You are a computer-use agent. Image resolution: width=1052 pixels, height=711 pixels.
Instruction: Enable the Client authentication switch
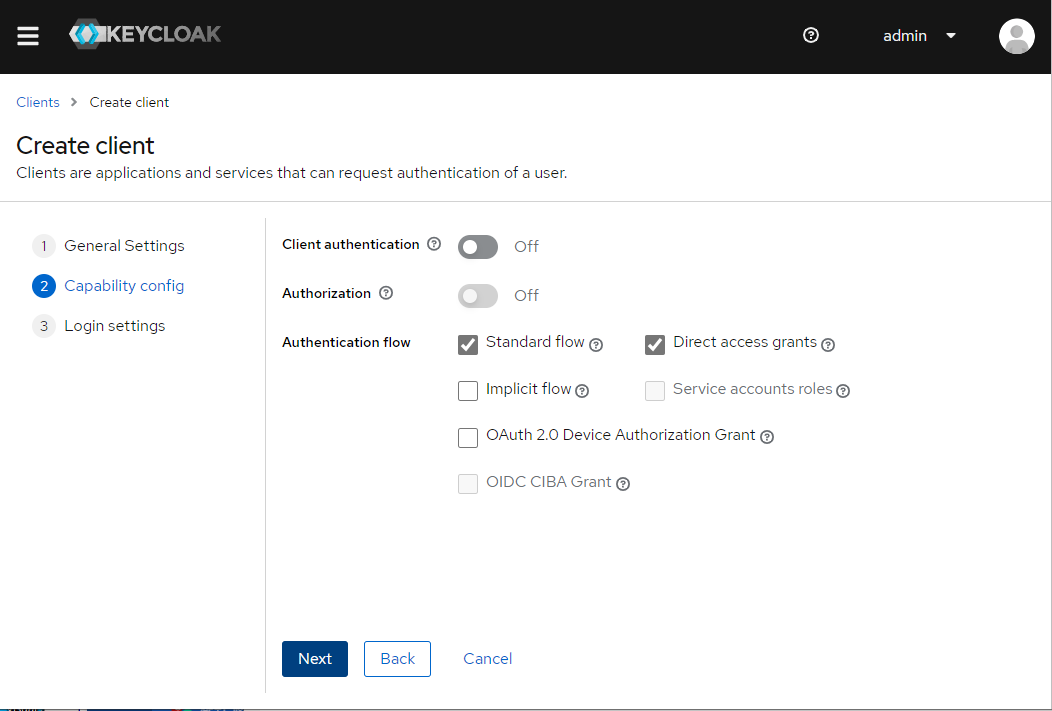pyautogui.click(x=478, y=246)
